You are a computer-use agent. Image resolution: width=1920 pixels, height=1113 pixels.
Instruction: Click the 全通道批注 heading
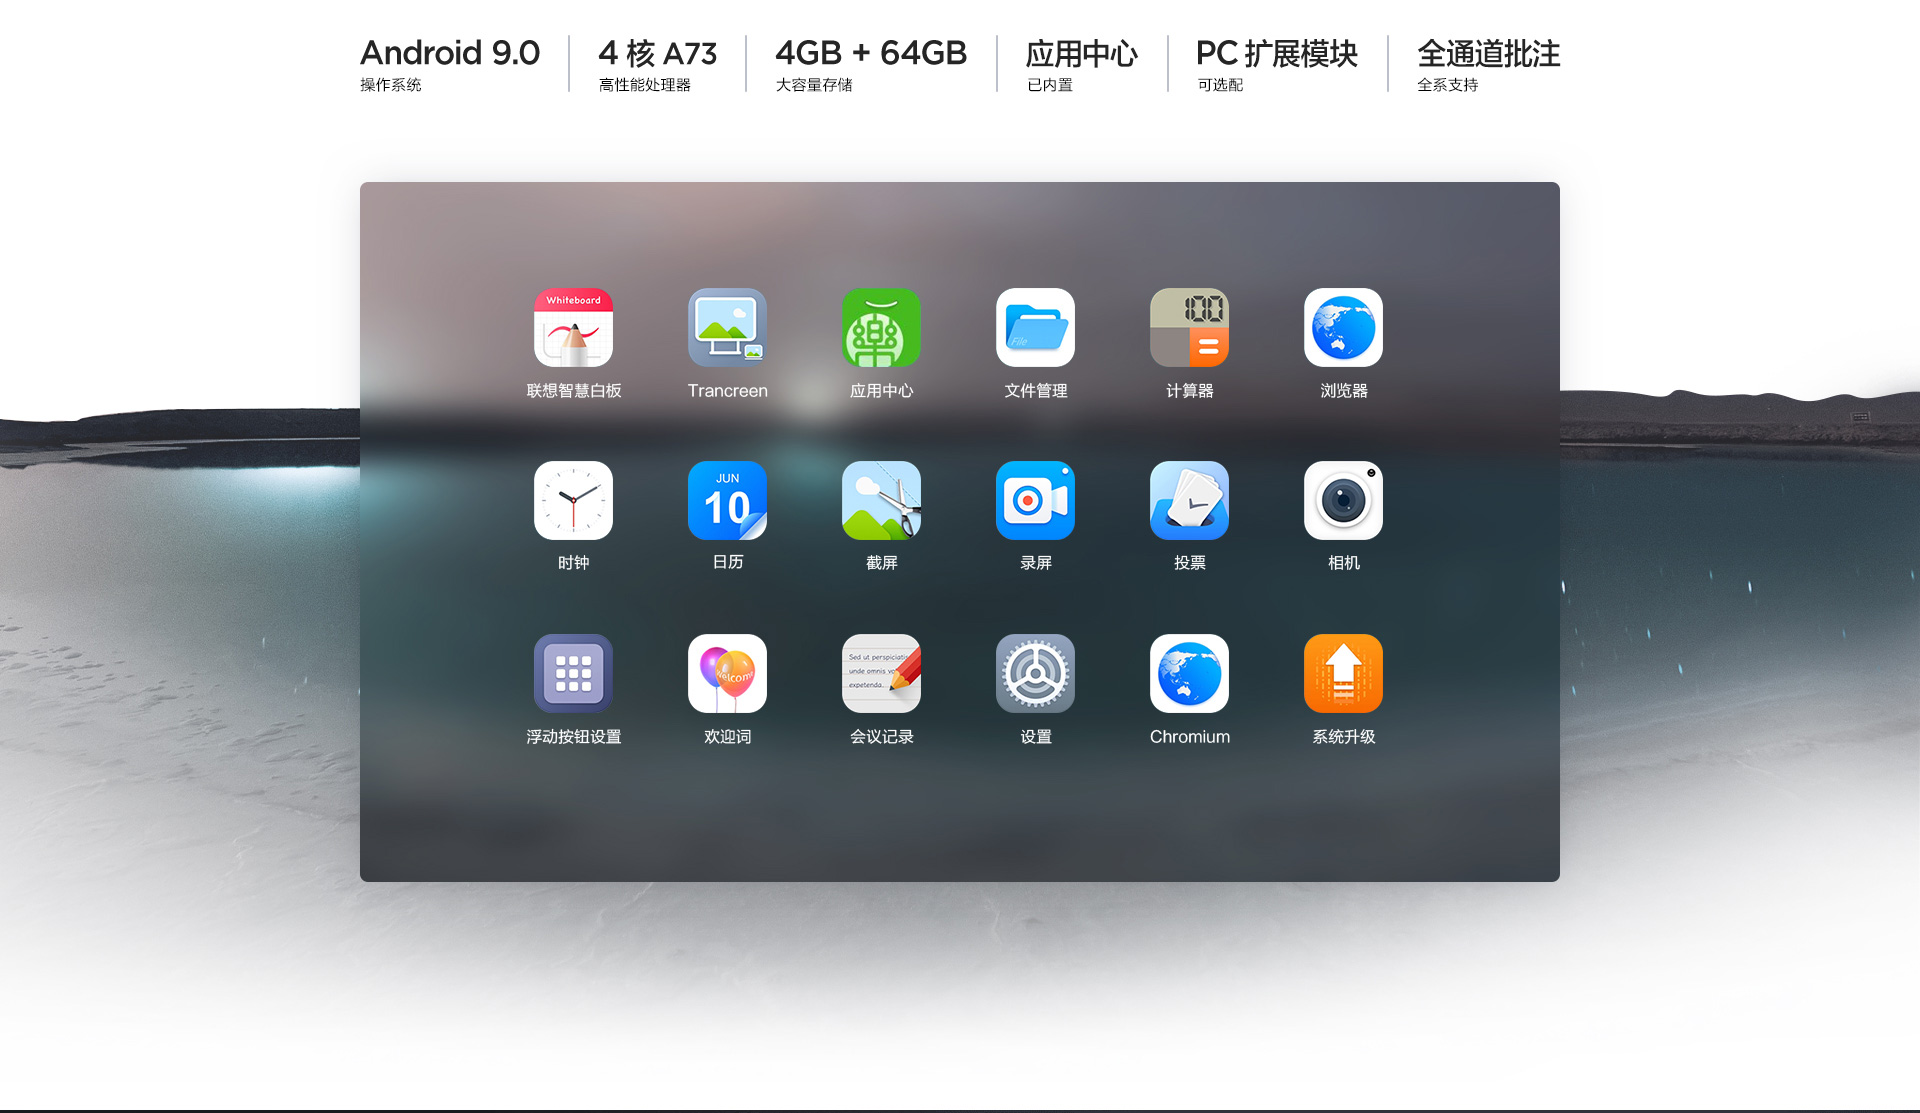(1489, 53)
